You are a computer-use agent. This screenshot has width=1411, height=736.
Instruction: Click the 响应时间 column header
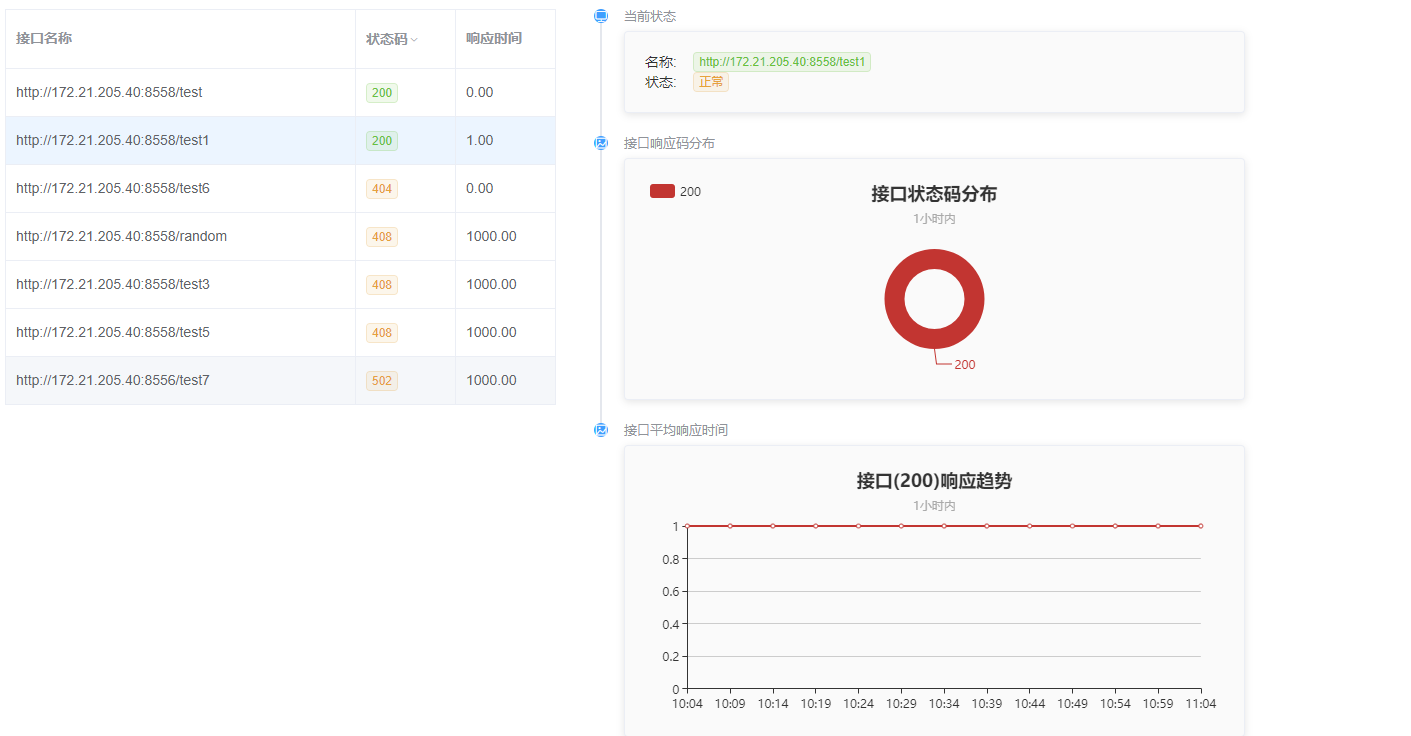505,39
